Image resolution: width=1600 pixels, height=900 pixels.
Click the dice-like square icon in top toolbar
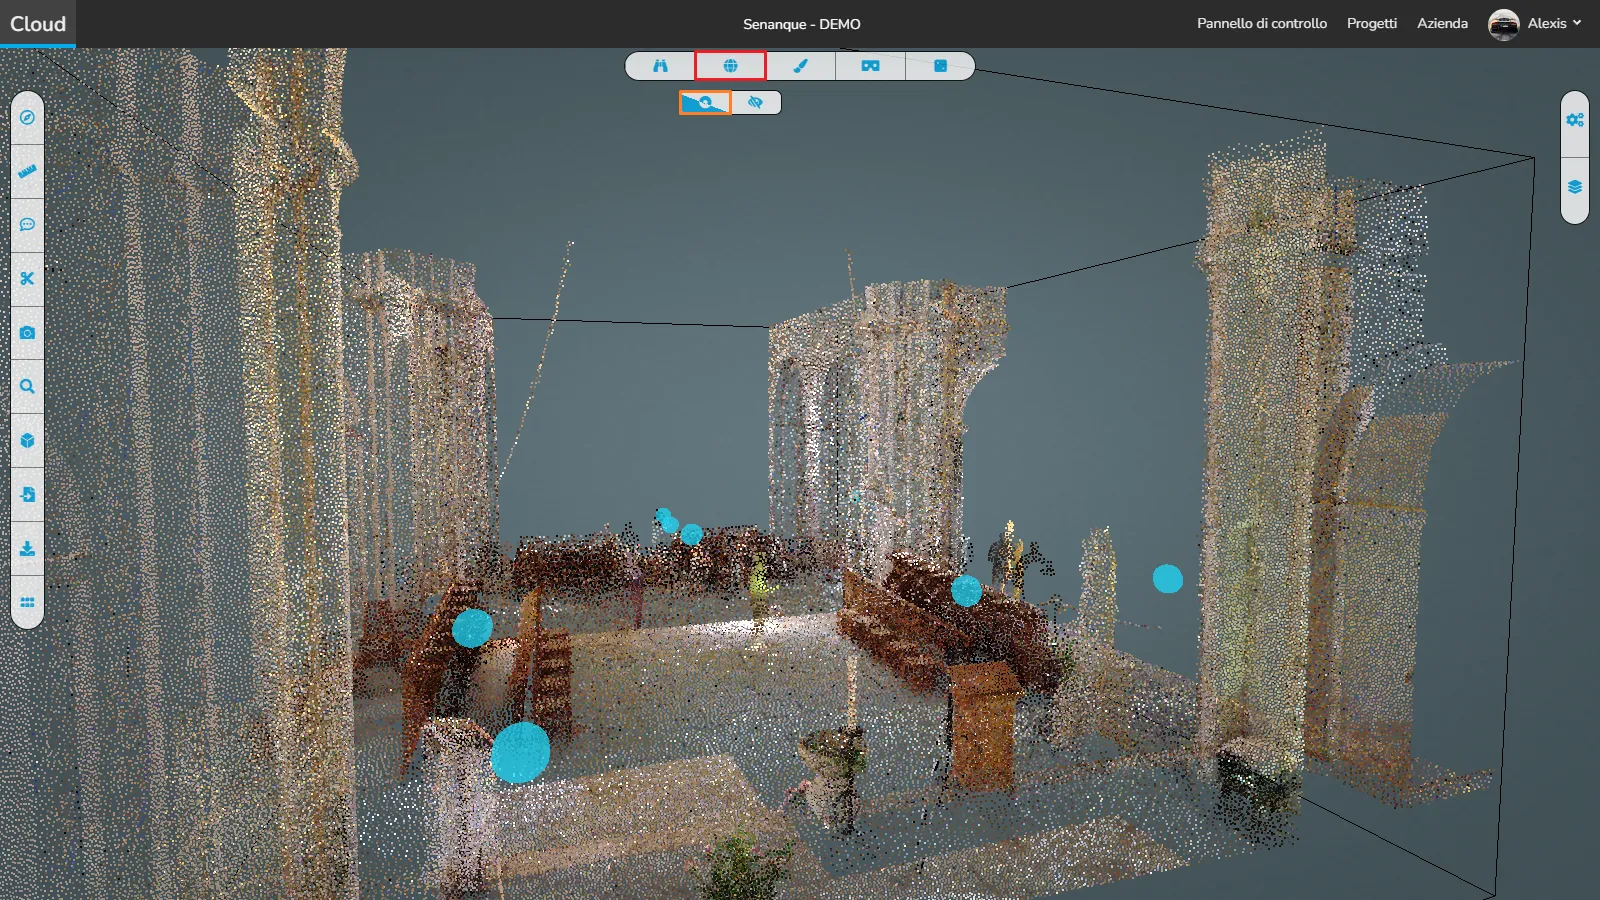pyautogui.click(x=940, y=66)
